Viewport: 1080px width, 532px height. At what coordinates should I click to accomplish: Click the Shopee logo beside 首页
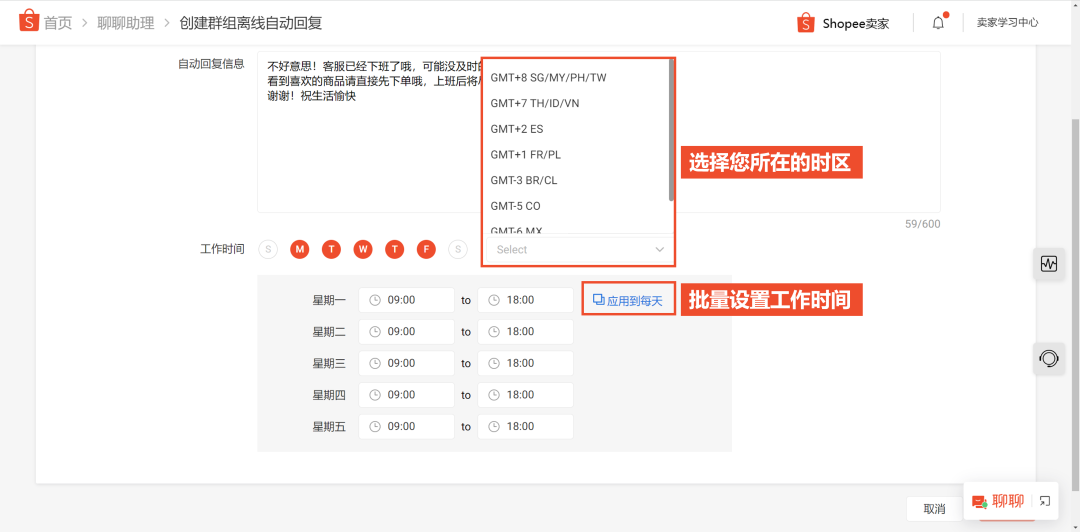coord(29,21)
